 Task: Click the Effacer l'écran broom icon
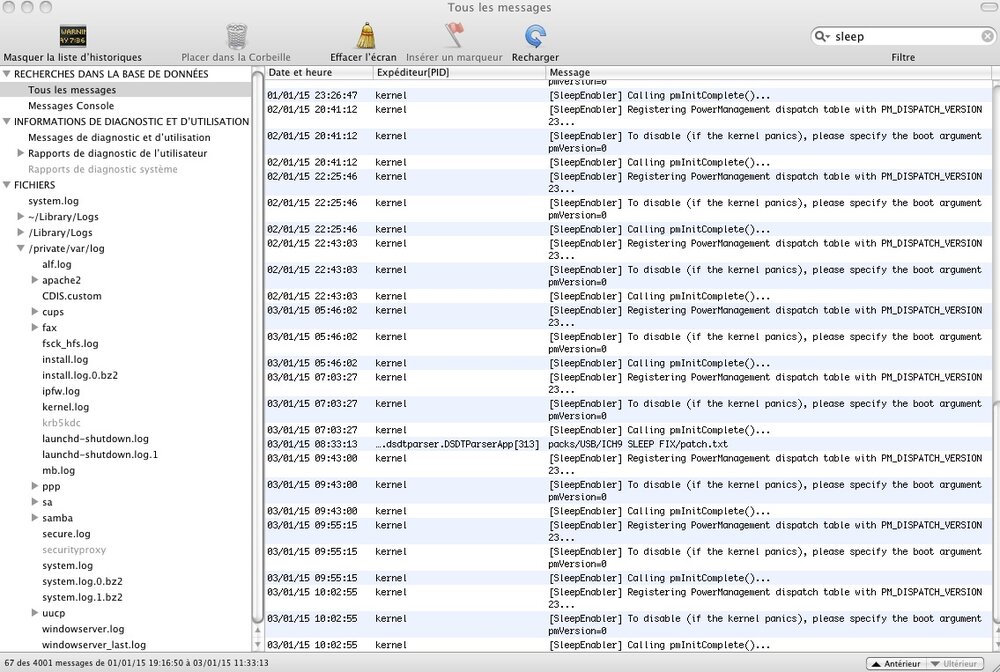pos(366,37)
